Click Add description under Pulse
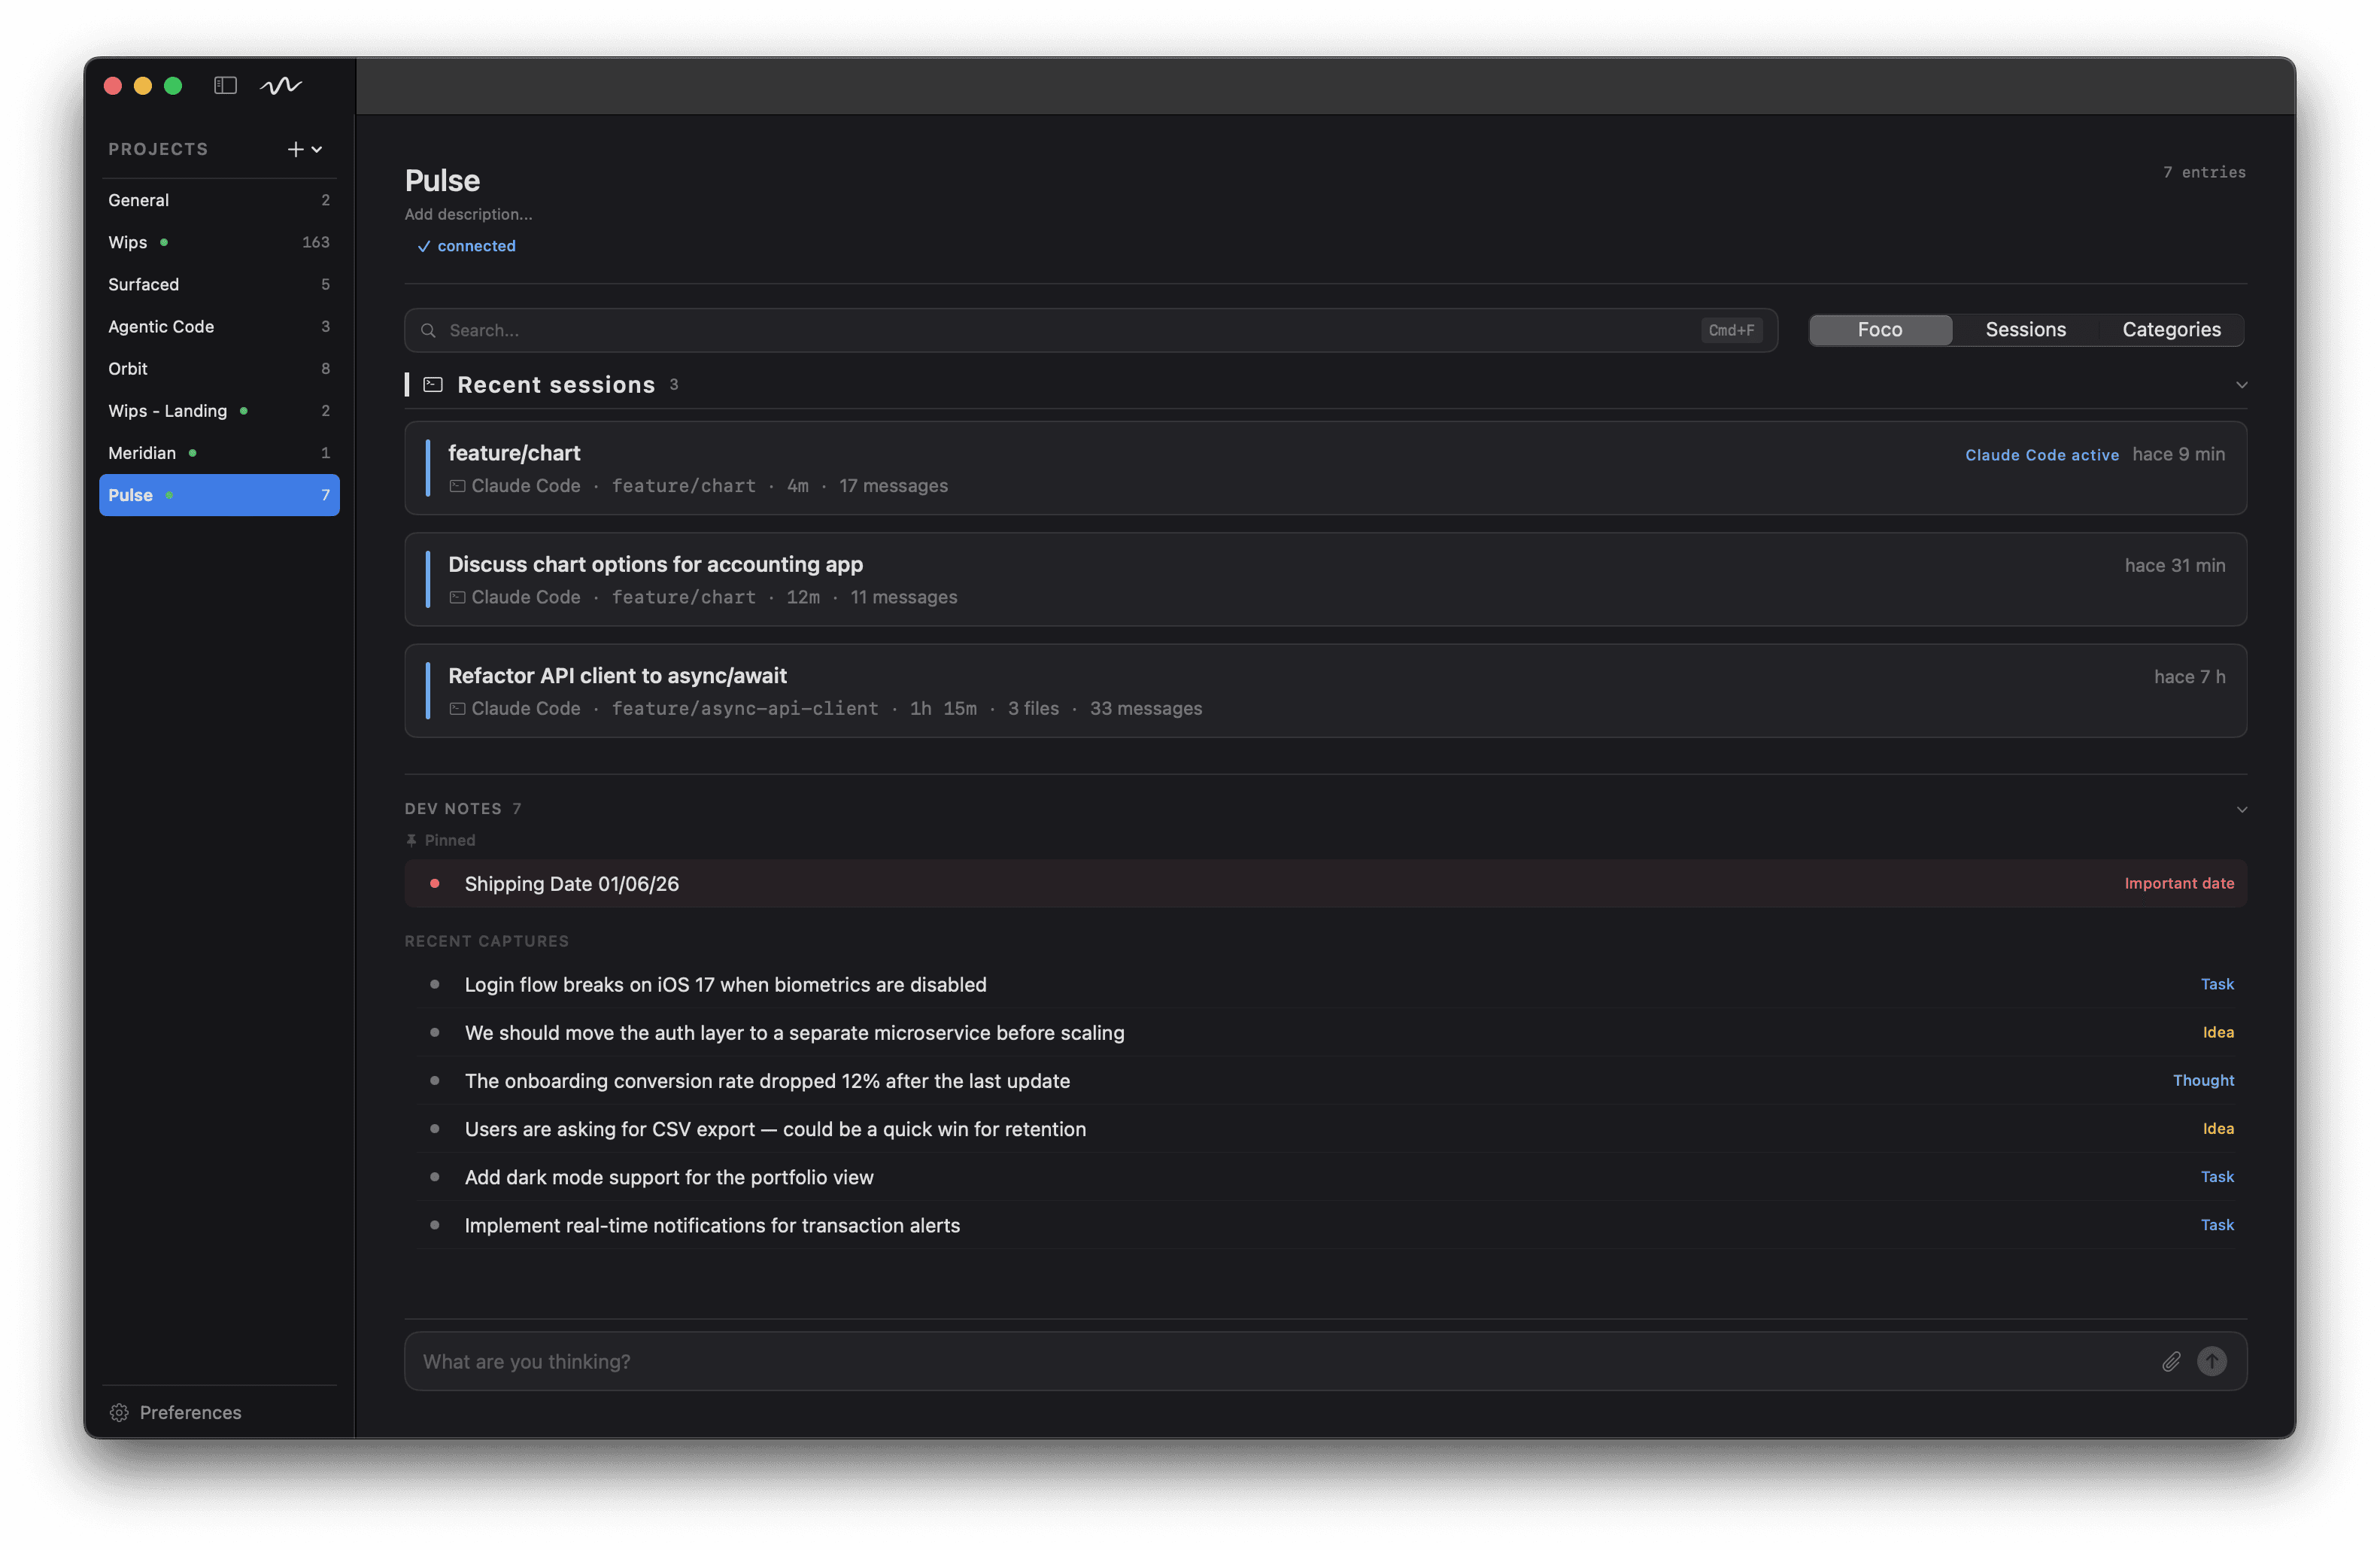Viewport: 2380px width, 1550px height. tap(468, 214)
